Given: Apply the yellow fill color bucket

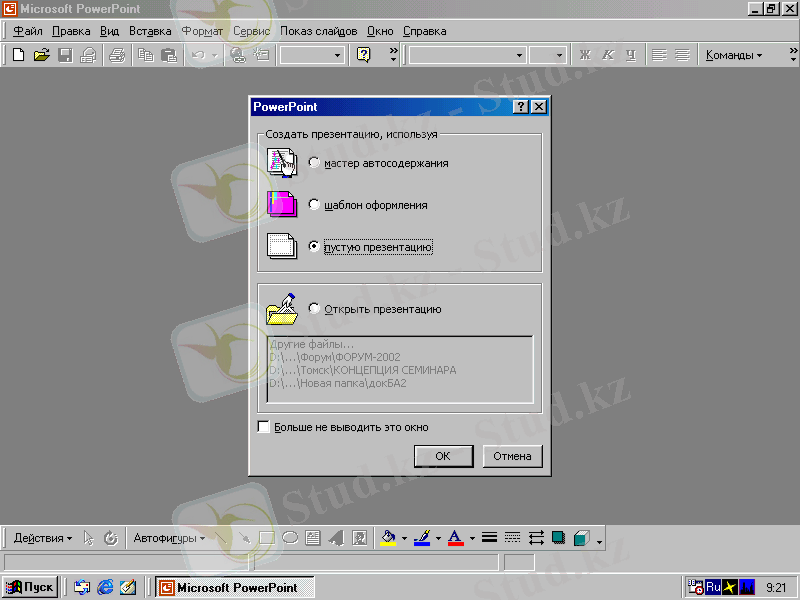Looking at the screenshot, I should click(x=388, y=538).
